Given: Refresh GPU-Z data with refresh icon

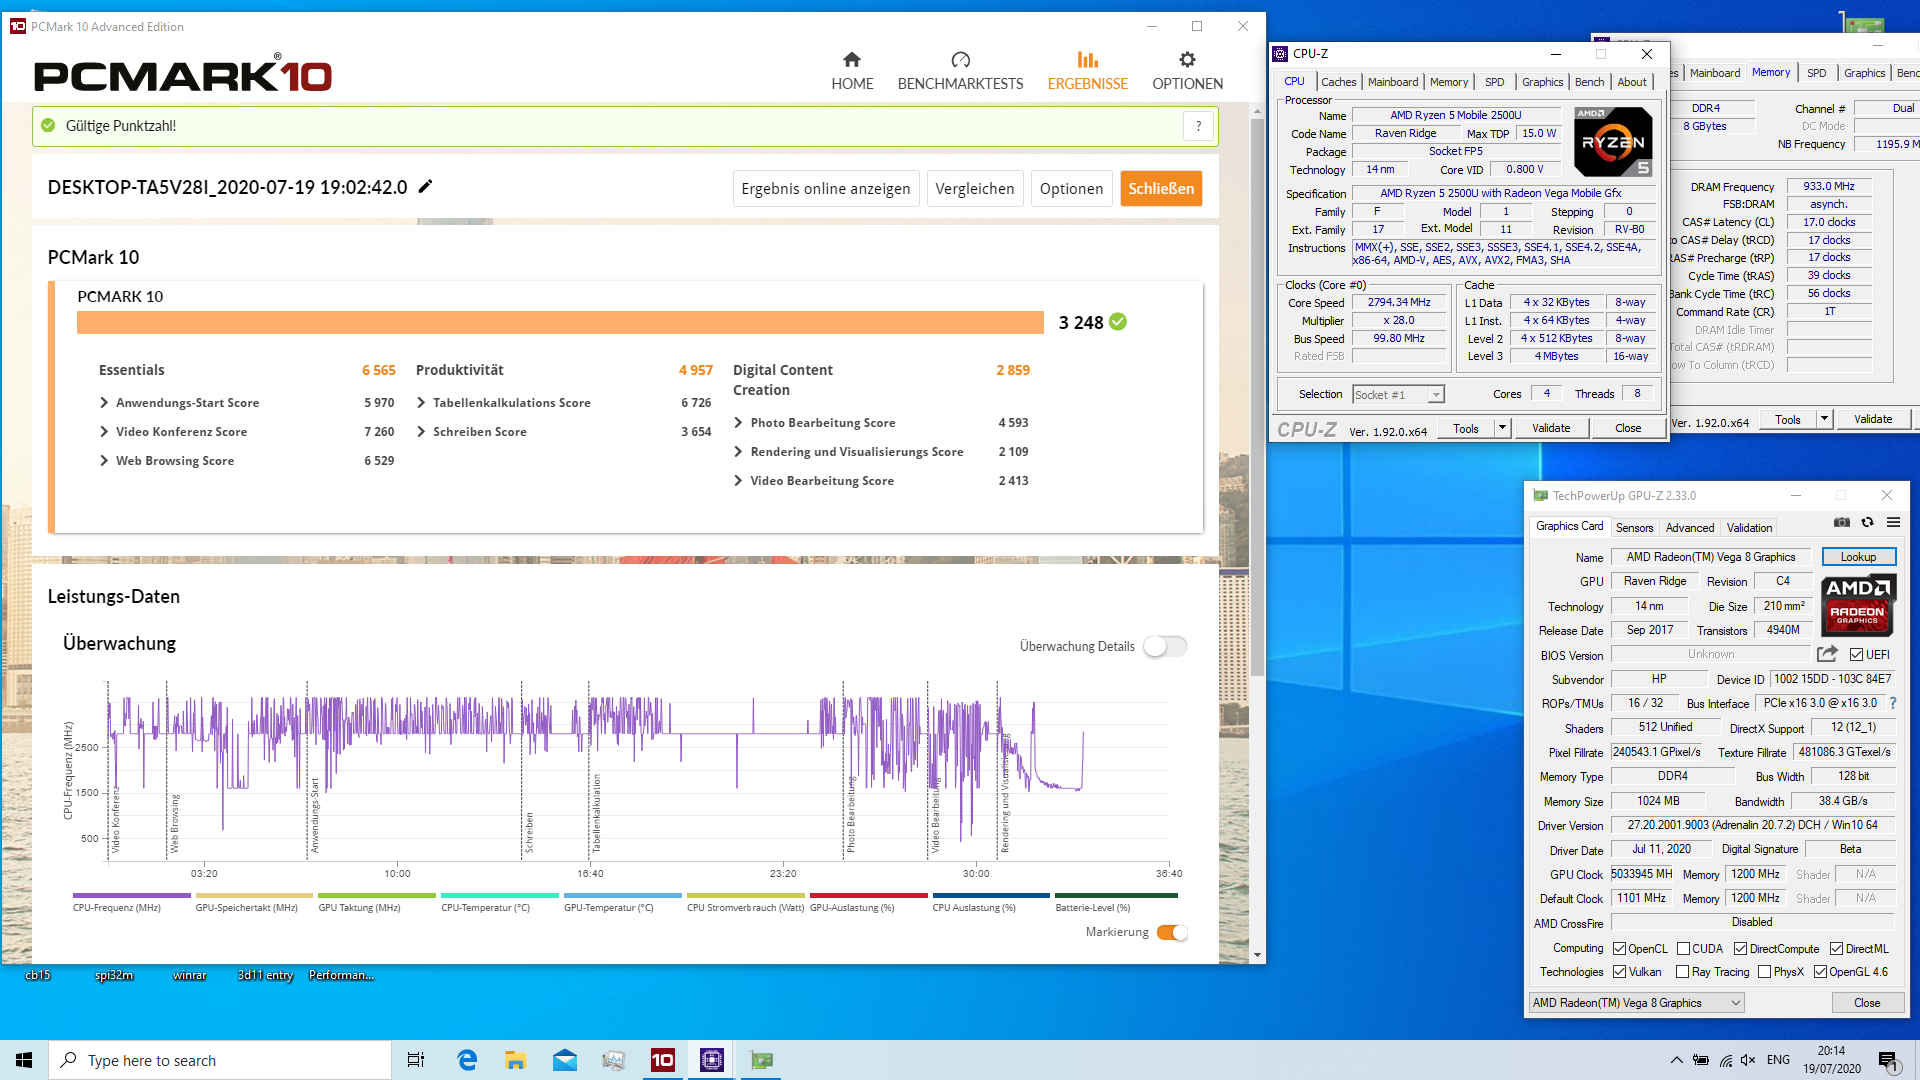Looking at the screenshot, I should tap(1867, 522).
